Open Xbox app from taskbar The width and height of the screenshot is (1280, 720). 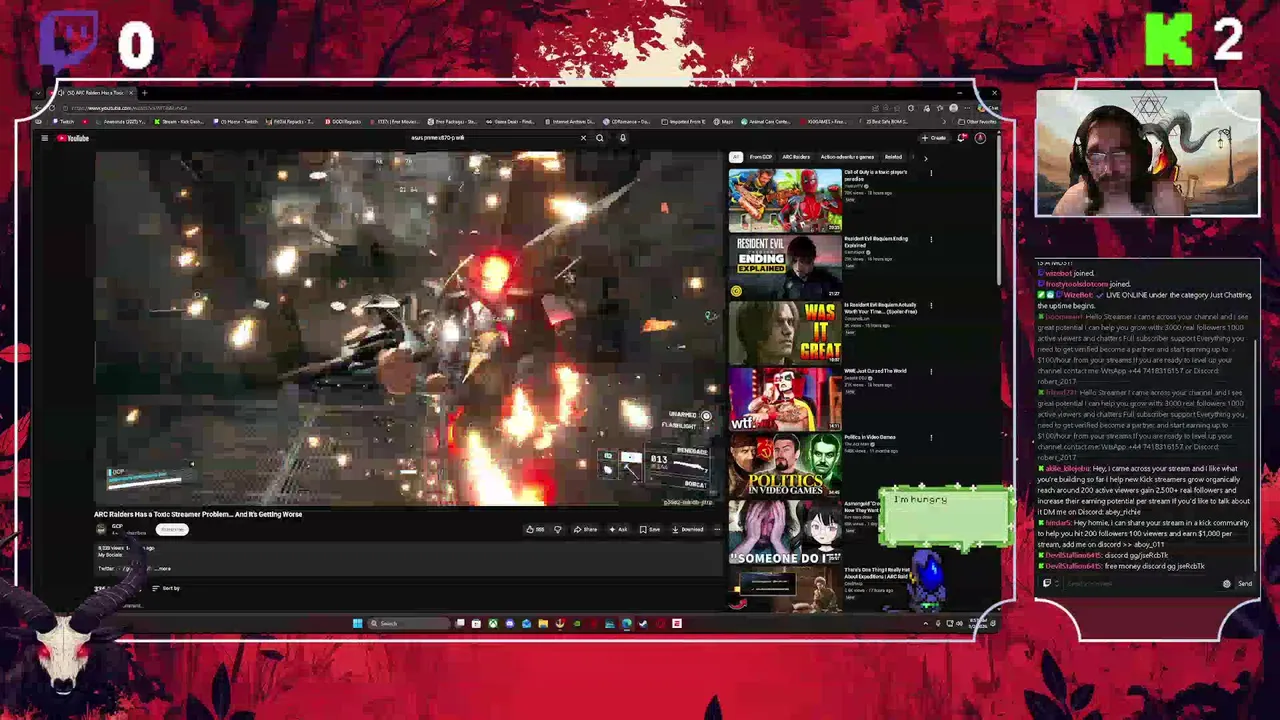(493, 624)
